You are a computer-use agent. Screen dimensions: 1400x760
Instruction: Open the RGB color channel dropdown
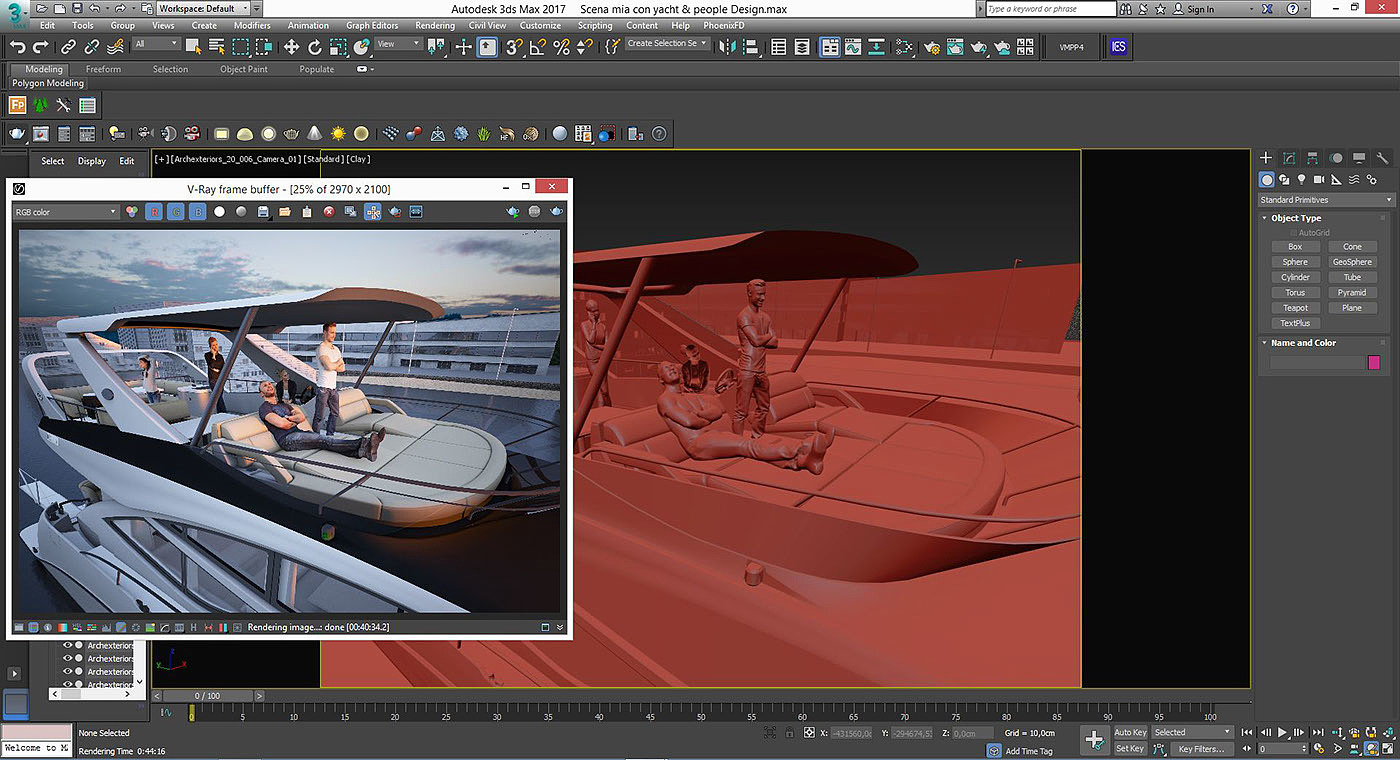(x=66, y=212)
